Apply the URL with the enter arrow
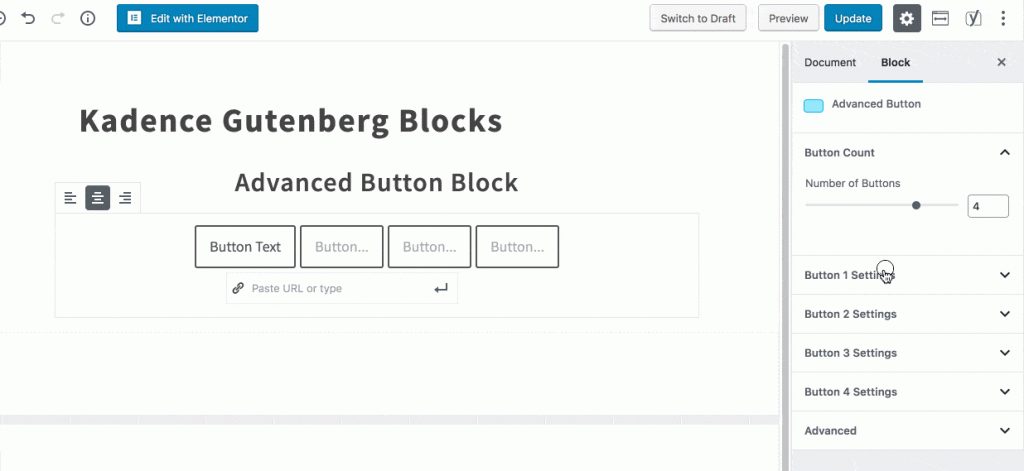 point(441,288)
